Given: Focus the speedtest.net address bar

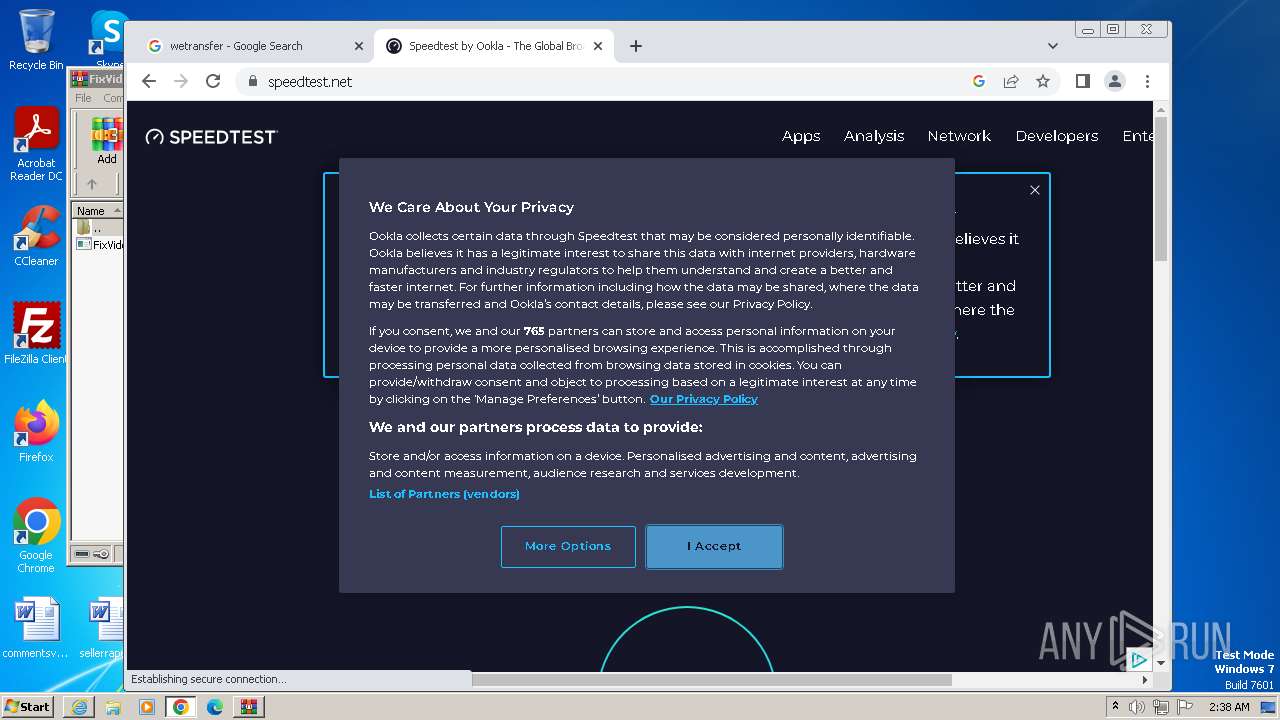Looking at the screenshot, I should tap(600, 82).
